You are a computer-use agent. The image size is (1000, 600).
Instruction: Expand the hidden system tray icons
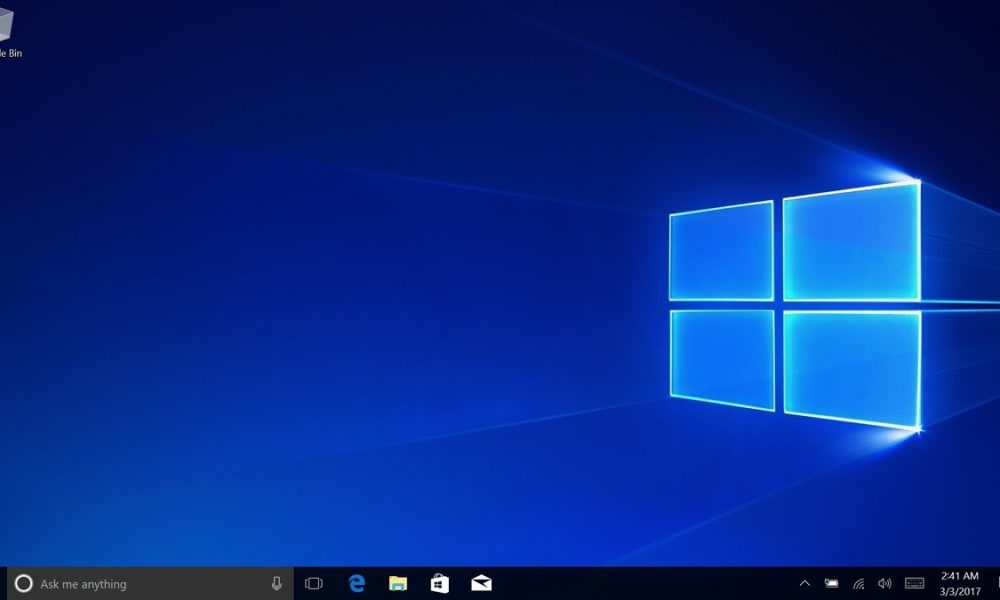coord(805,583)
